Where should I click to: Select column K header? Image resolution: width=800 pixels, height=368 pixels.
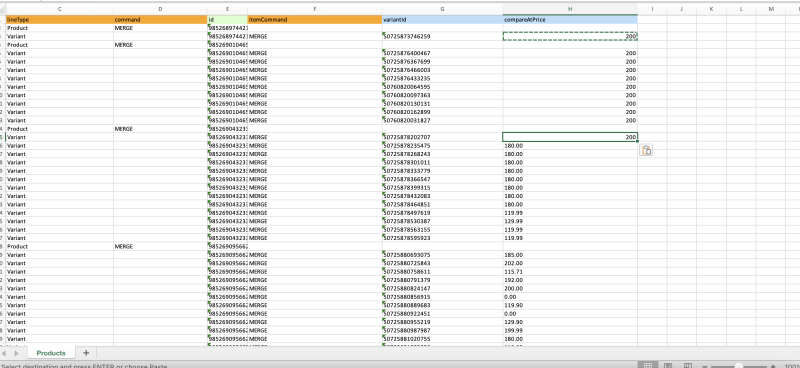point(711,9)
